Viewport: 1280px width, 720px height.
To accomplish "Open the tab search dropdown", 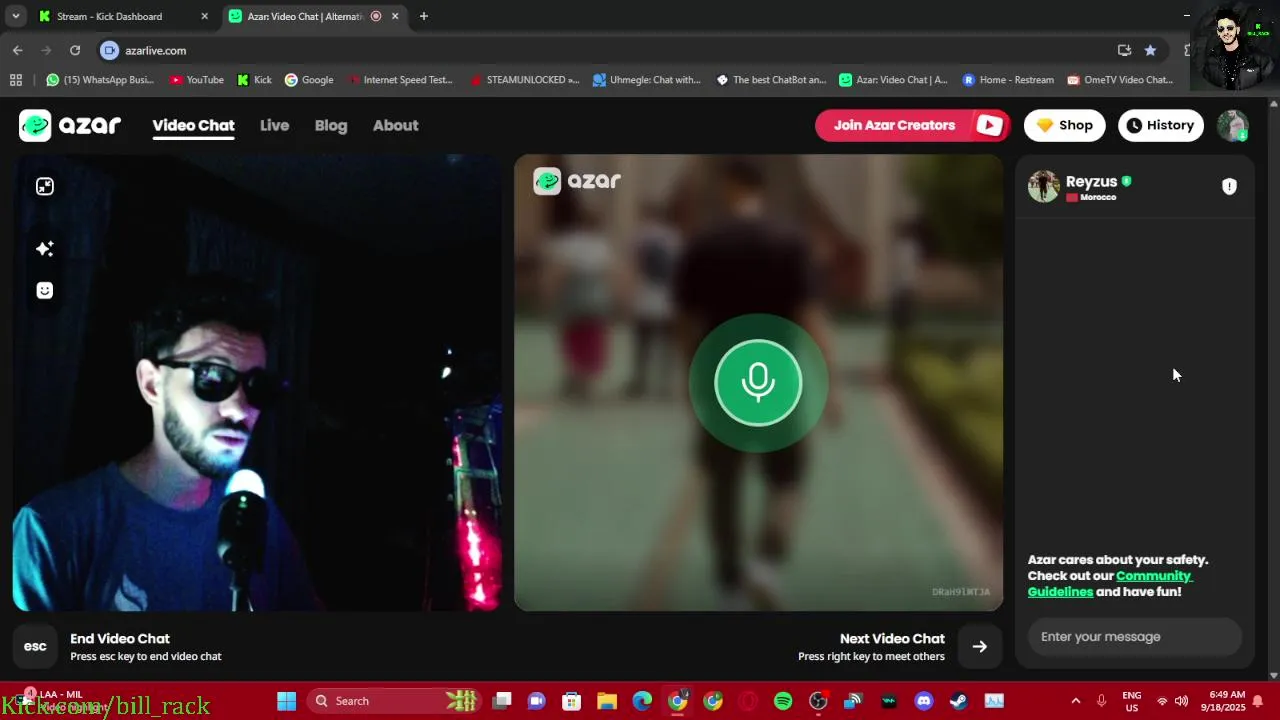I will coord(15,16).
